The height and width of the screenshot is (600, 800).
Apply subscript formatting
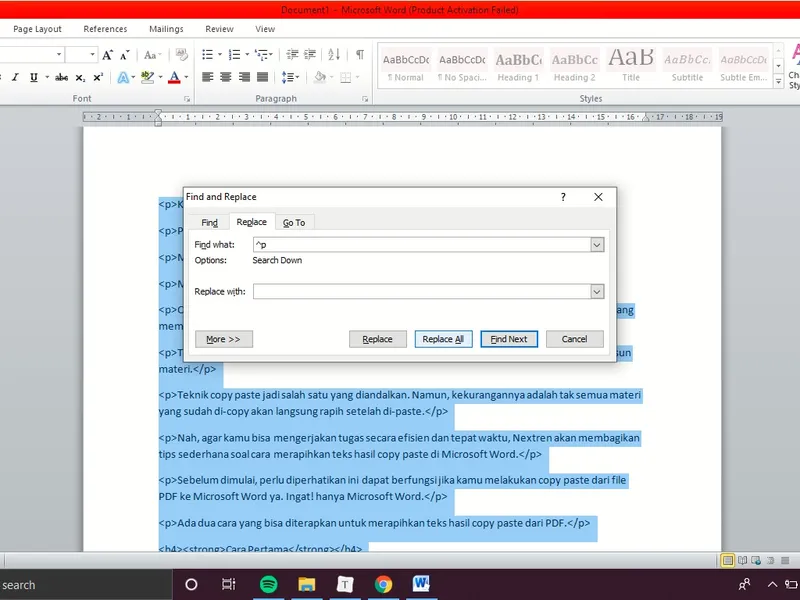click(x=79, y=78)
